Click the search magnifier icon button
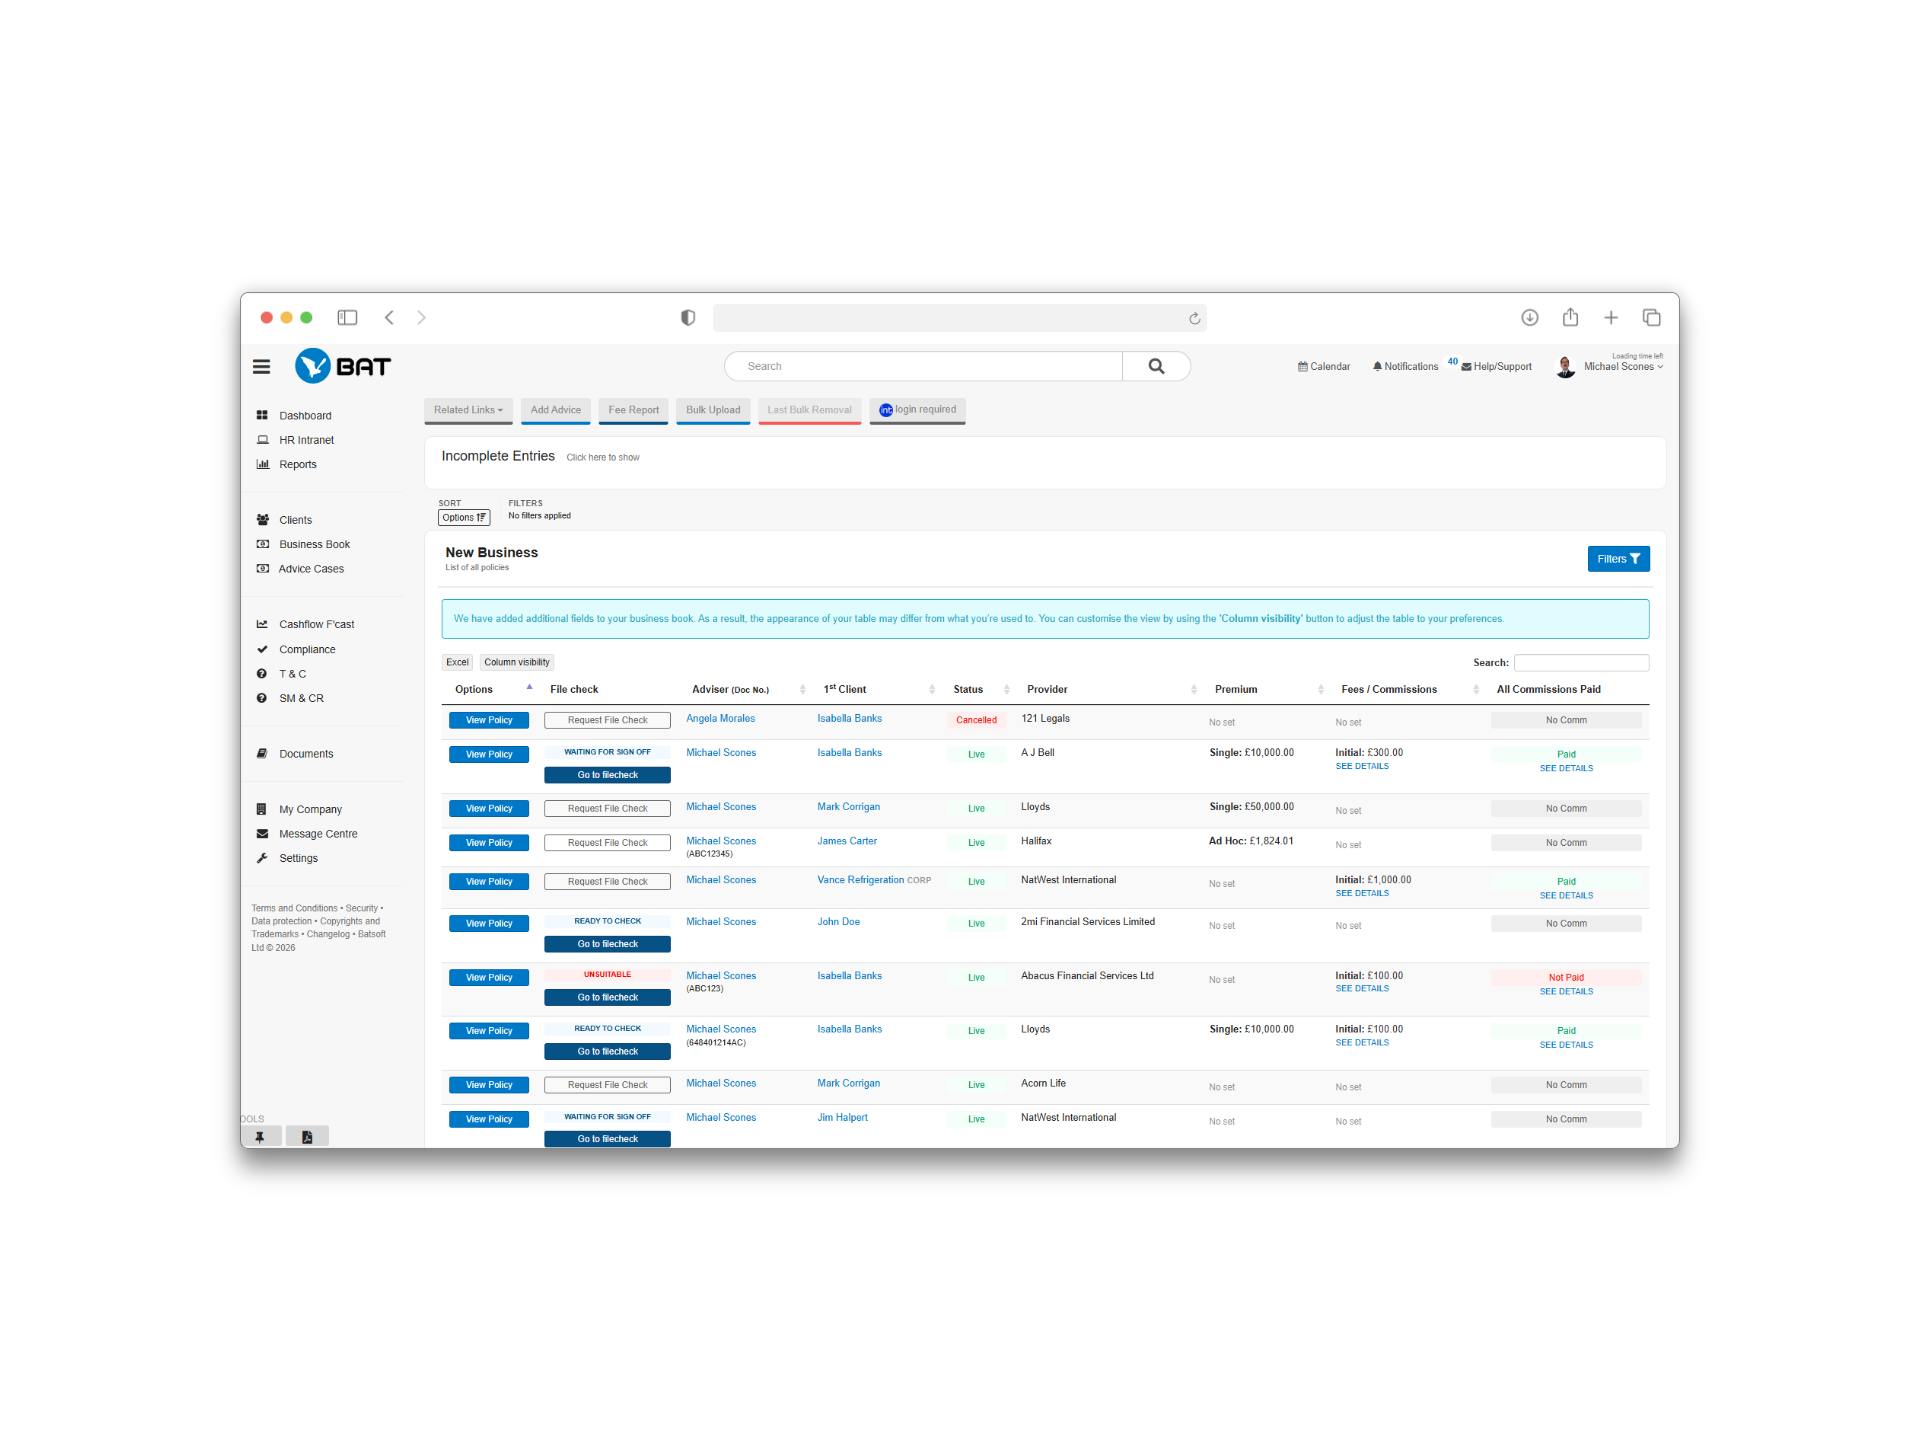Screen dimensions: 1920x1440 1156,366
